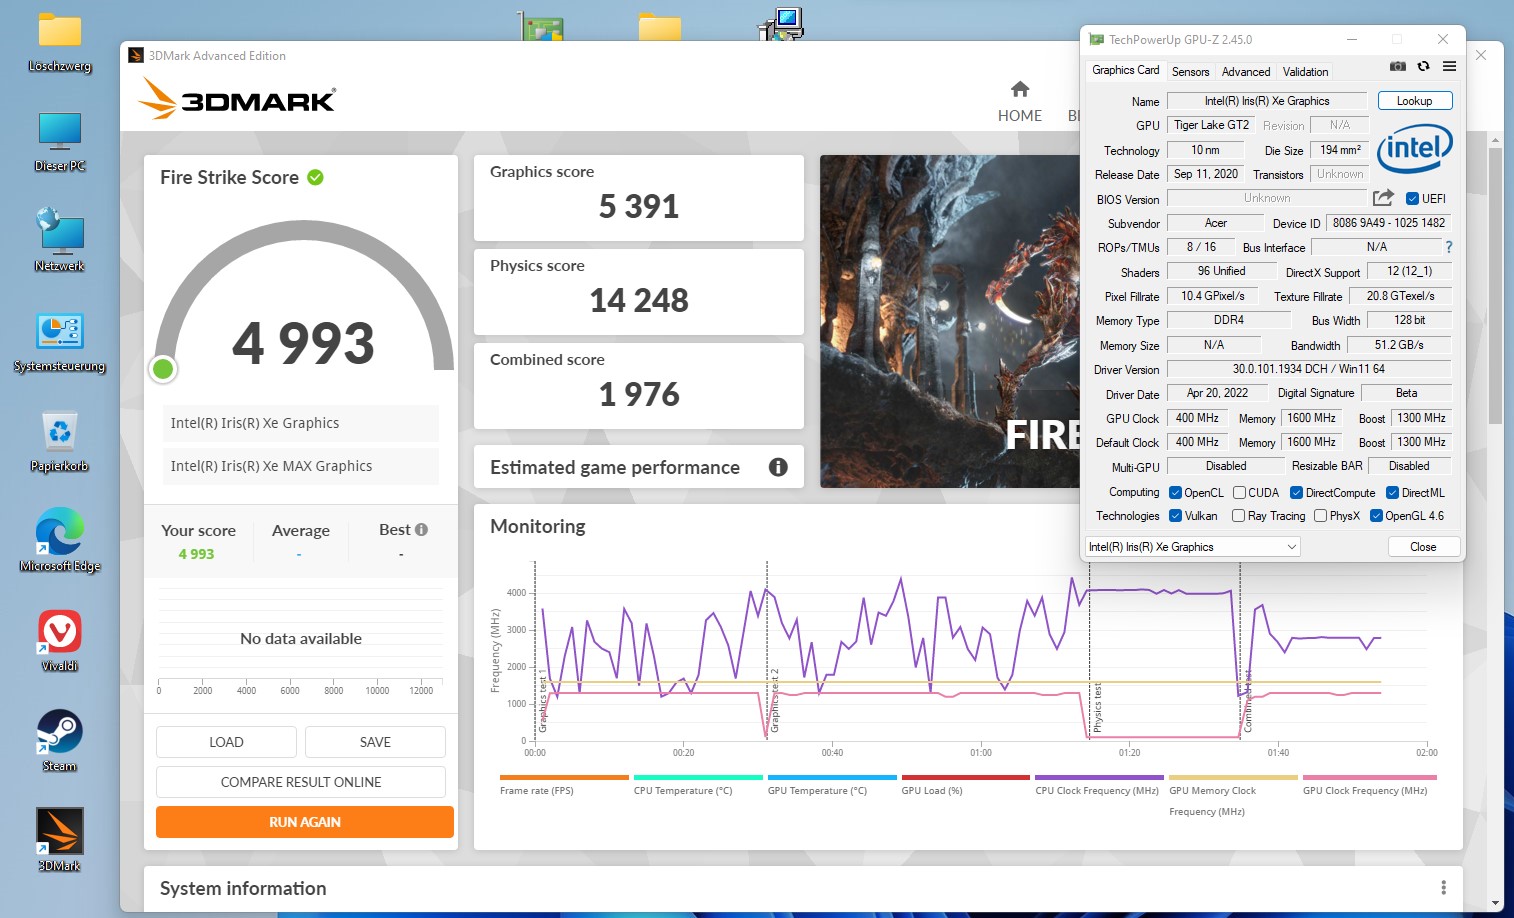Toggle the Ray Tracing checkbox

tap(1238, 516)
